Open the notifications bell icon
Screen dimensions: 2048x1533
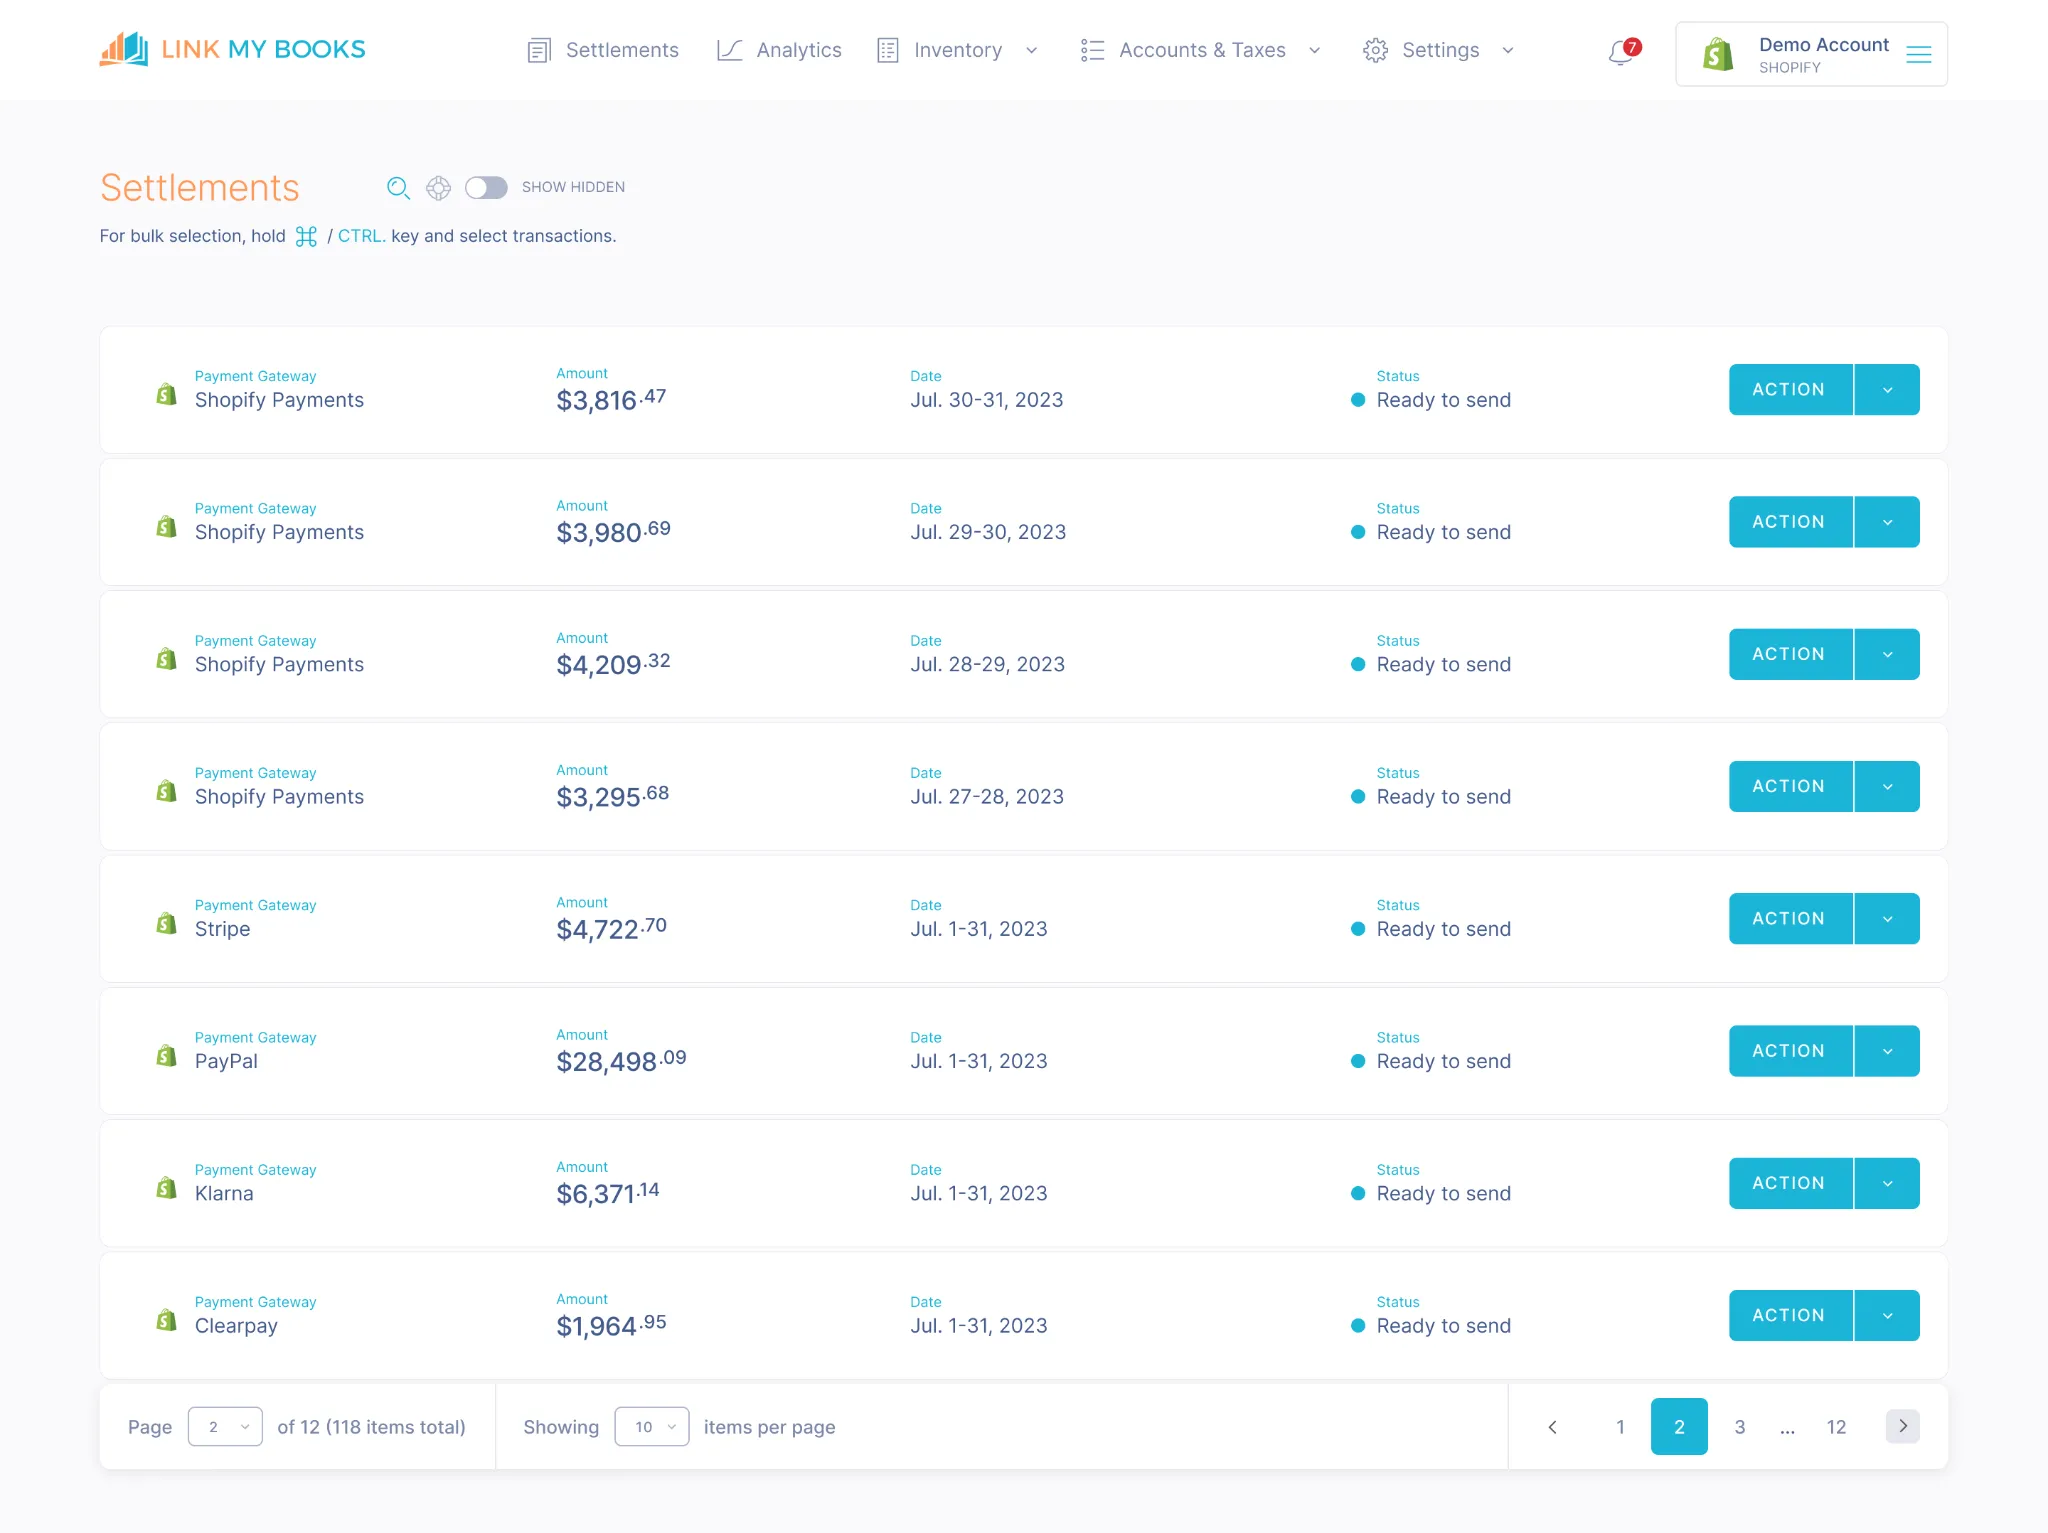(1622, 52)
